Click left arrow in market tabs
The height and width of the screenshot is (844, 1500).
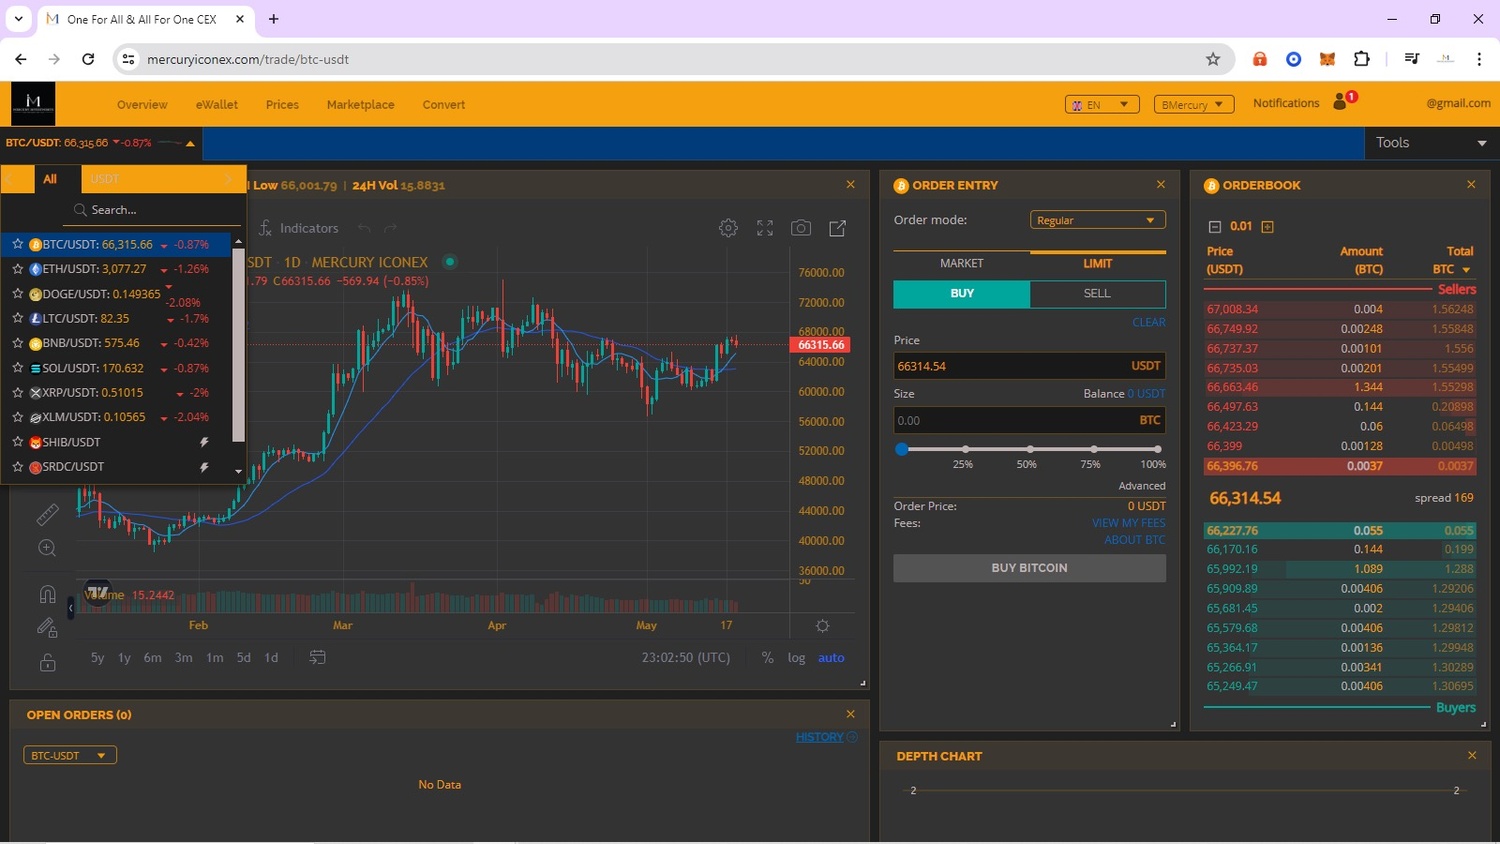(9, 179)
